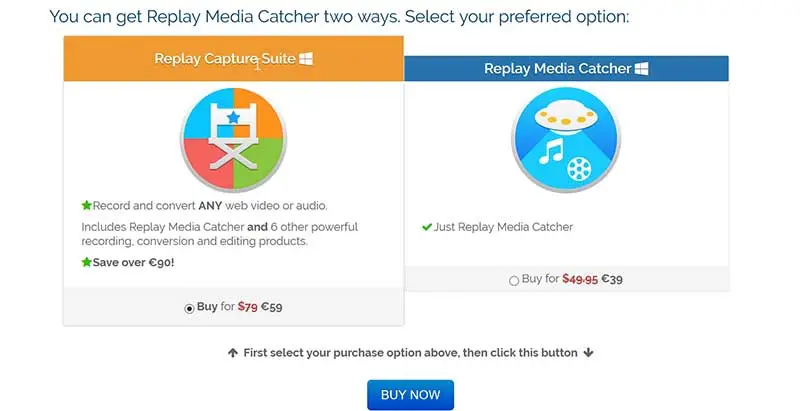Image resolution: width=800 pixels, height=411 pixels.
Task: Click green checkmark before 'Just Replay Media Catcher'
Action: point(426,227)
